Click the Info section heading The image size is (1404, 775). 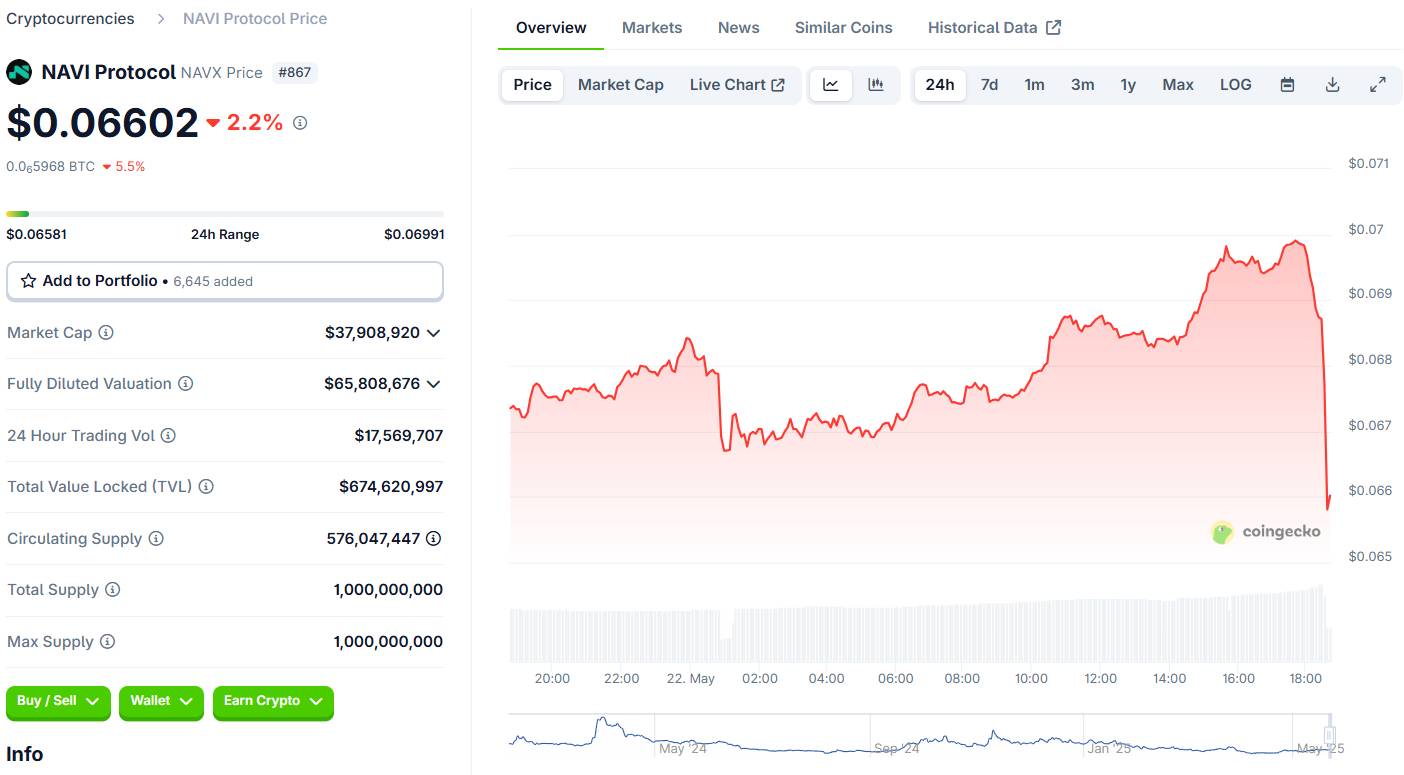[x=25, y=754]
